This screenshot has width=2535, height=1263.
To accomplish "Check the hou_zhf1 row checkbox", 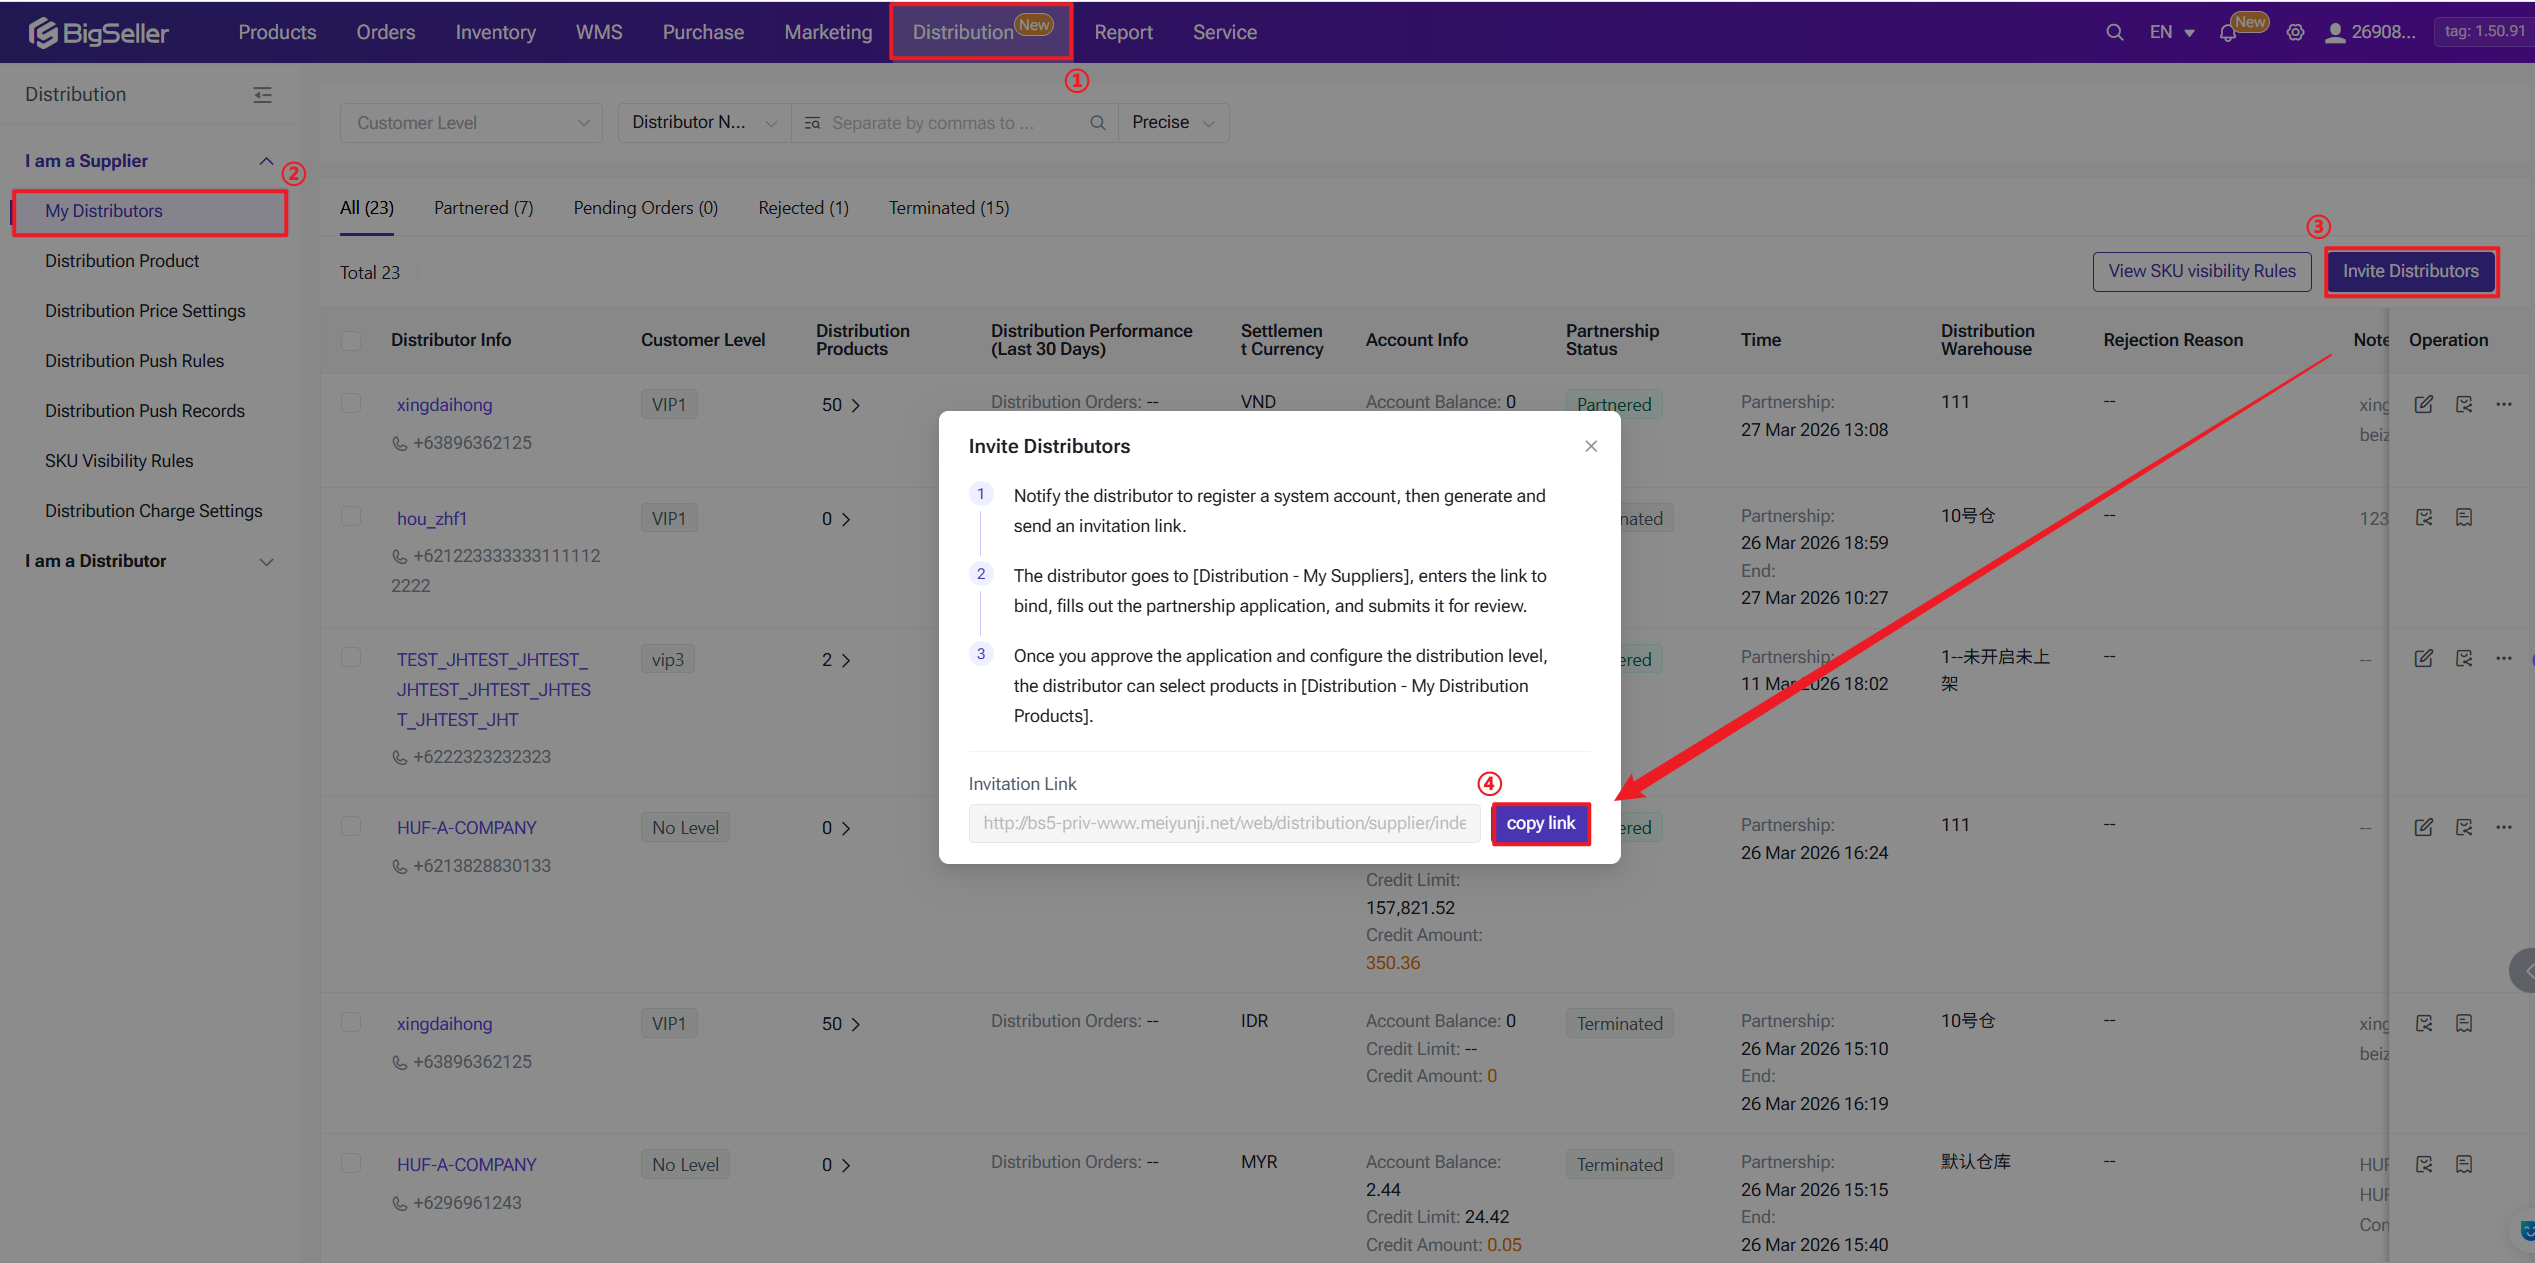I will pyautogui.click(x=351, y=517).
